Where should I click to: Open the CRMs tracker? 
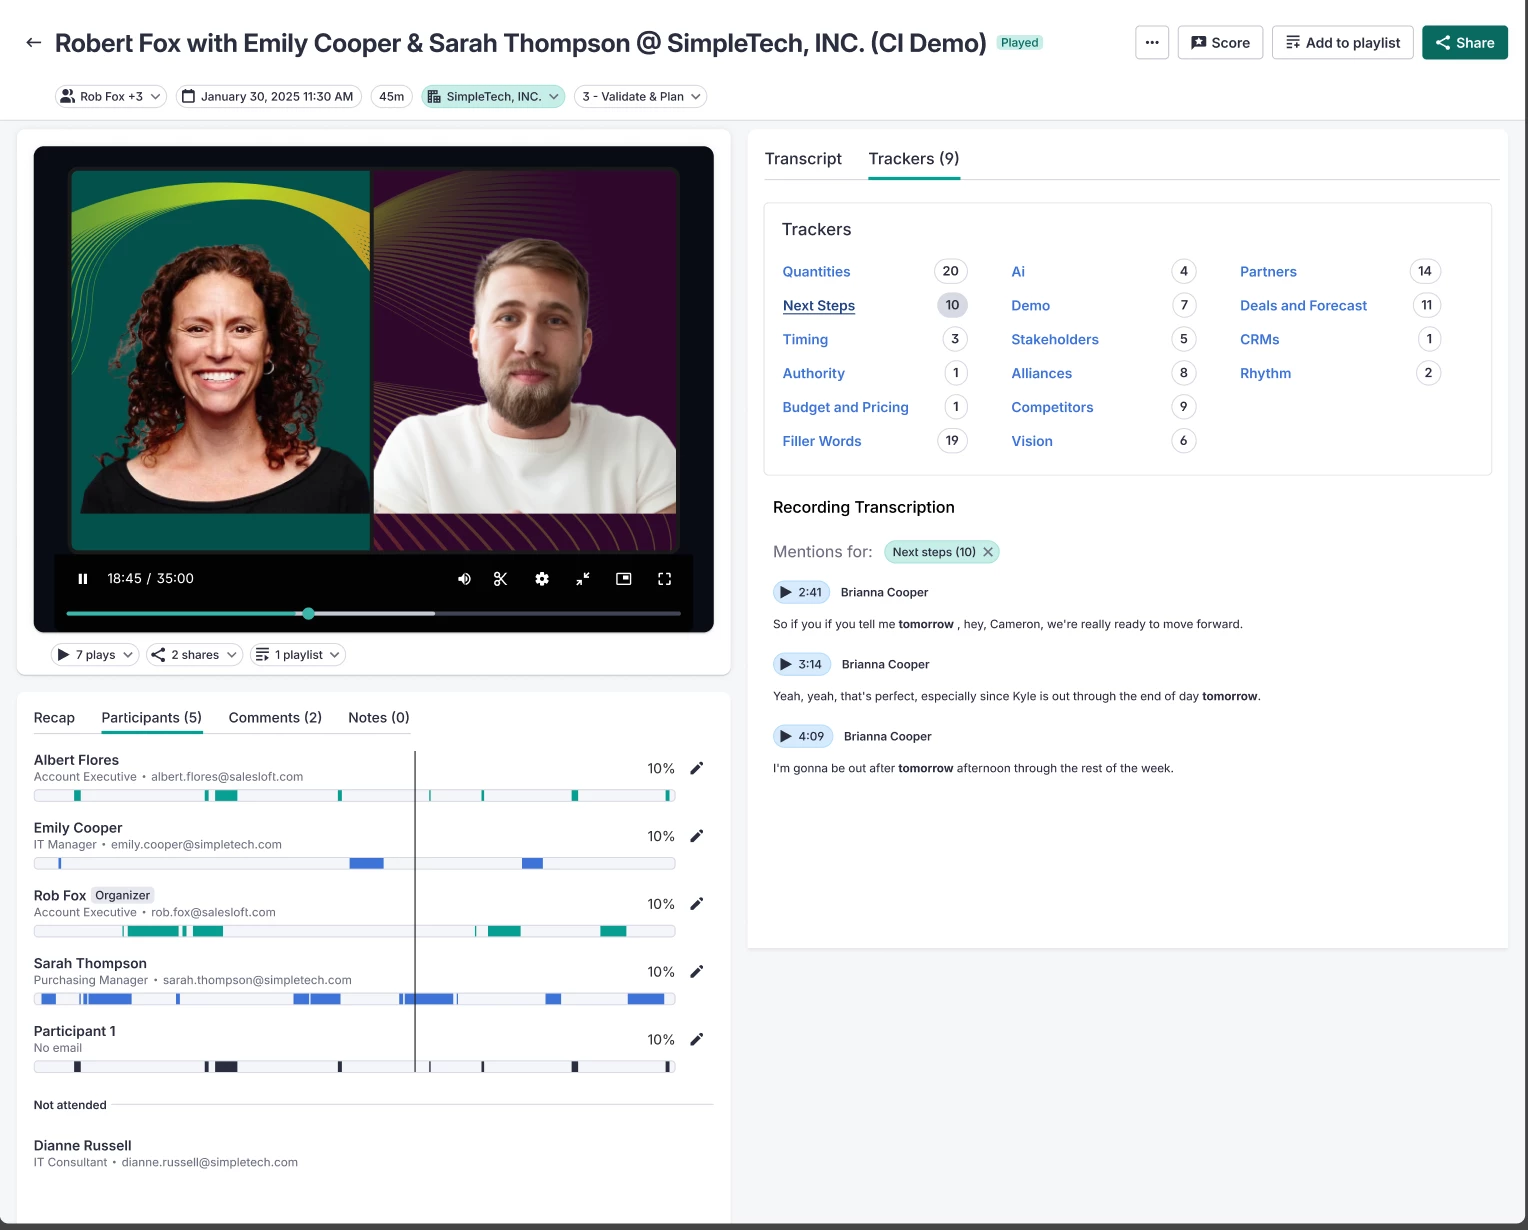click(x=1259, y=340)
